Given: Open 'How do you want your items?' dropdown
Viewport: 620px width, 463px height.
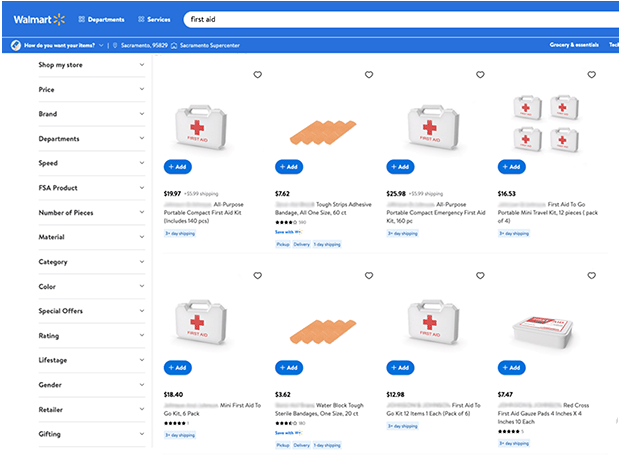Looking at the screenshot, I should [60, 45].
